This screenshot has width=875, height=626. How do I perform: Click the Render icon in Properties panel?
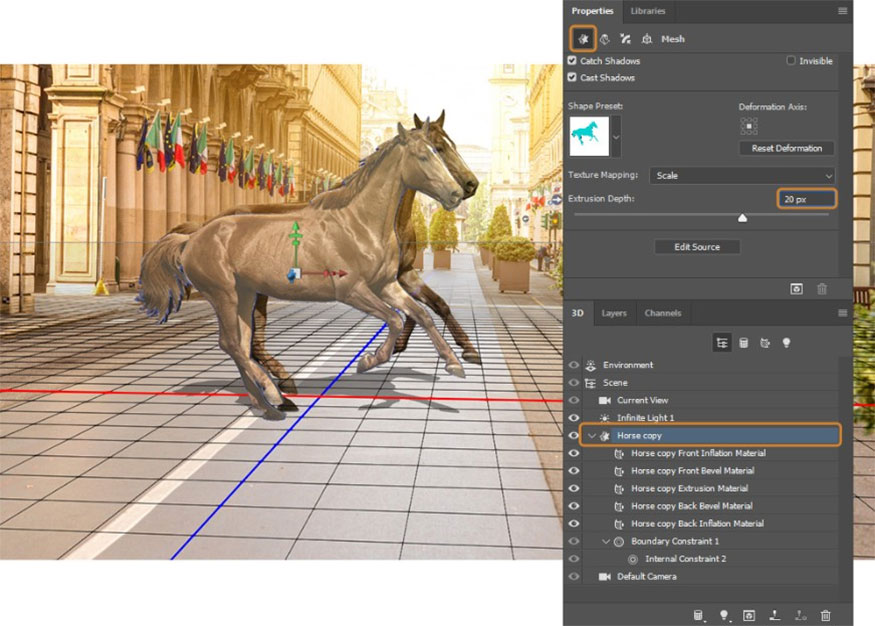[796, 289]
